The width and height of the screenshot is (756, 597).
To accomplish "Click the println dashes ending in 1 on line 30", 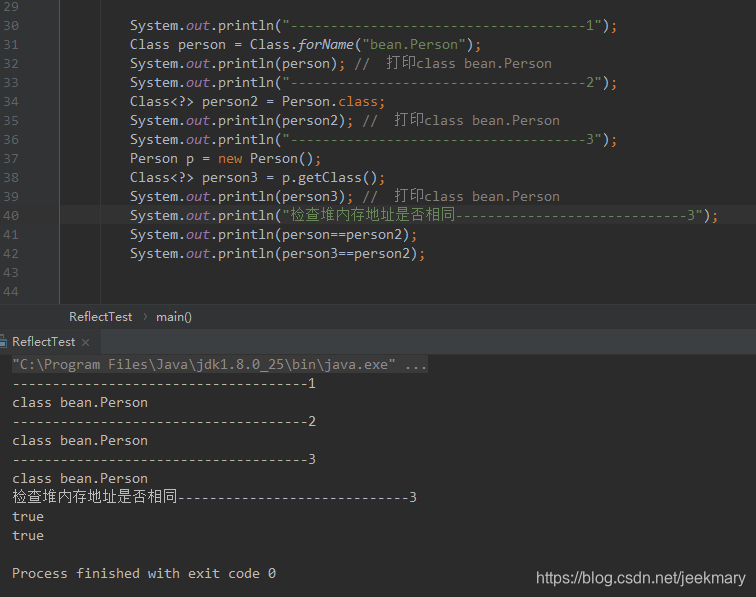I will click(373, 26).
